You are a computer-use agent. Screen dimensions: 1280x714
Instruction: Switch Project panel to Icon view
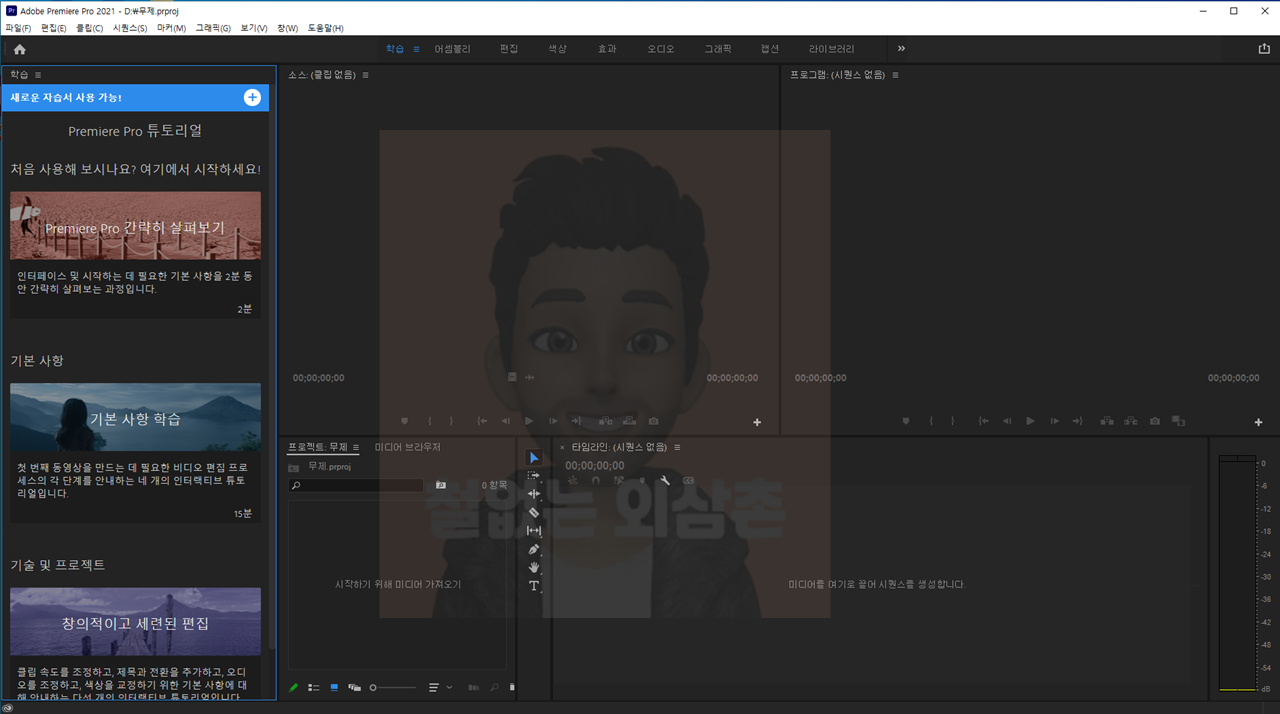(334, 687)
